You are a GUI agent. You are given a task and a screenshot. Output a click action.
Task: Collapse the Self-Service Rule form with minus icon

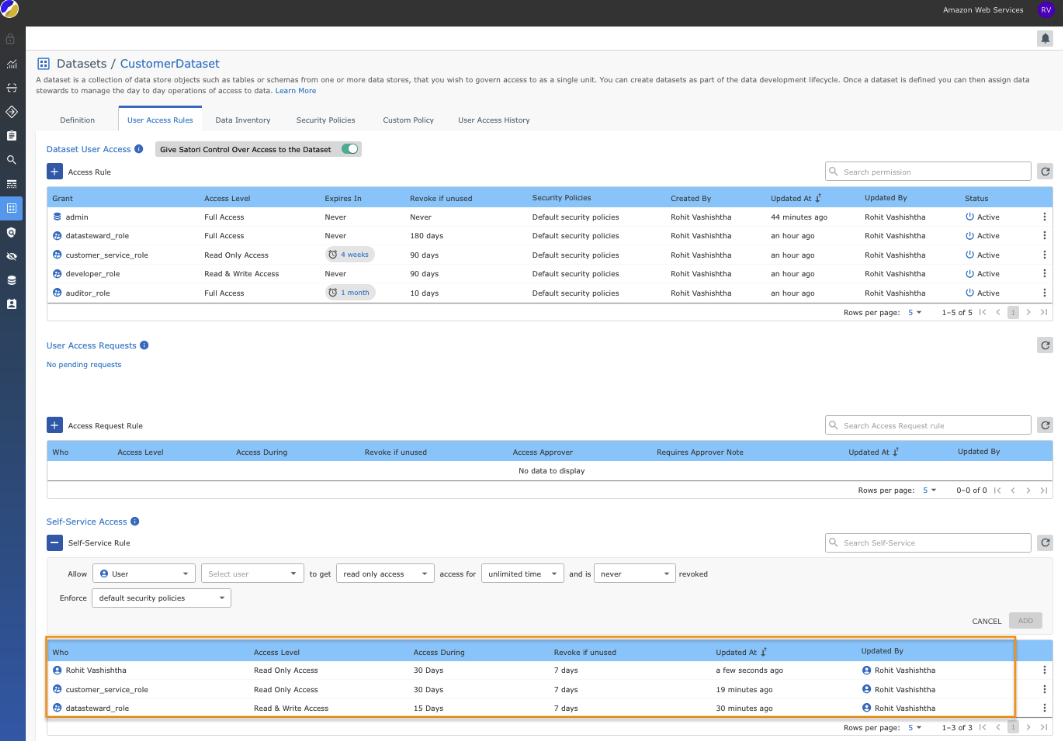point(55,543)
